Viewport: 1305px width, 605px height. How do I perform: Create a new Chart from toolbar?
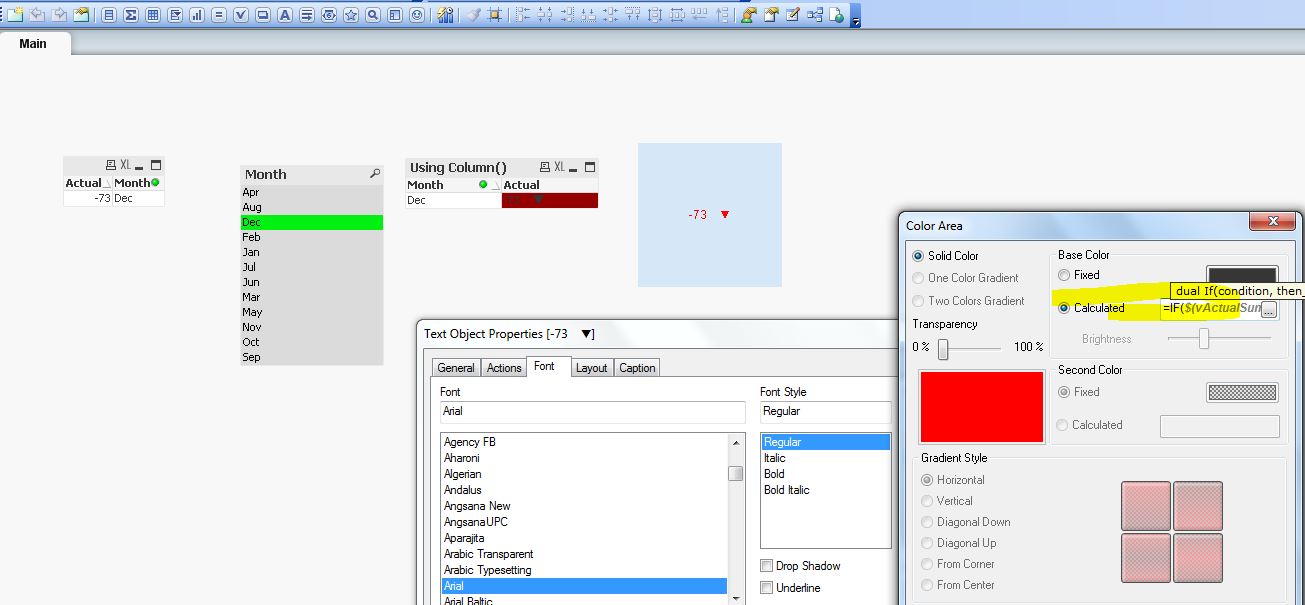click(x=197, y=15)
